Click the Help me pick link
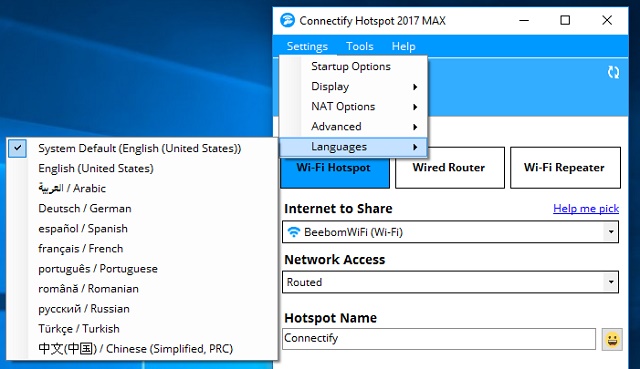Viewport: 640px width, 369px height. tap(586, 209)
